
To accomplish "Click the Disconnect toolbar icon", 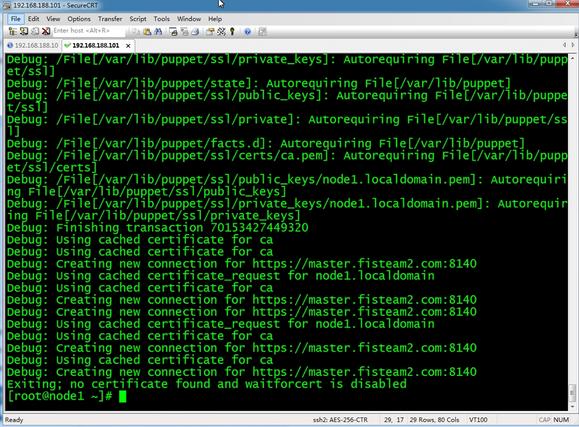I will 46,31.
